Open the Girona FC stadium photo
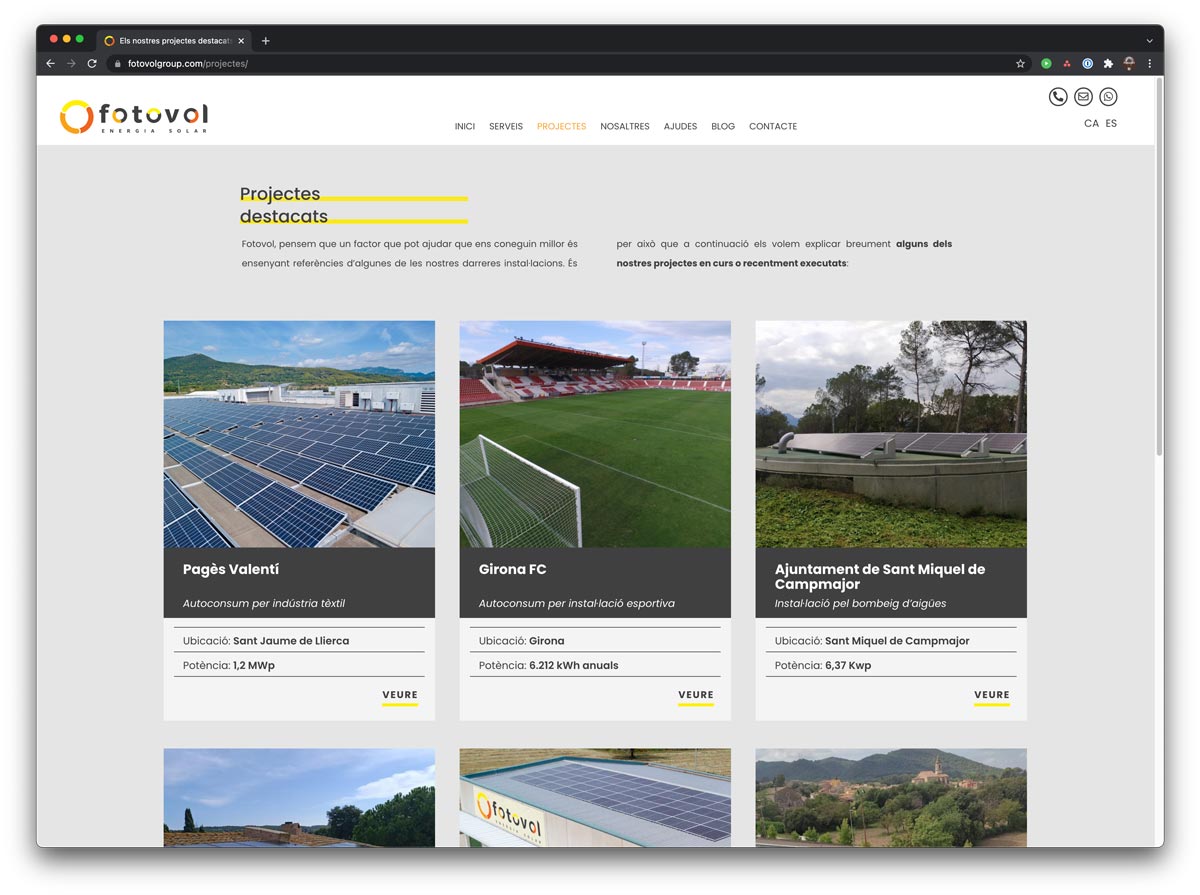 click(x=595, y=434)
